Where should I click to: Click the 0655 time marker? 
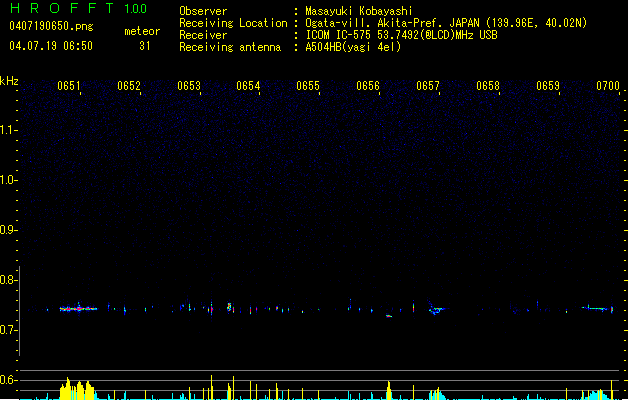tap(308, 86)
